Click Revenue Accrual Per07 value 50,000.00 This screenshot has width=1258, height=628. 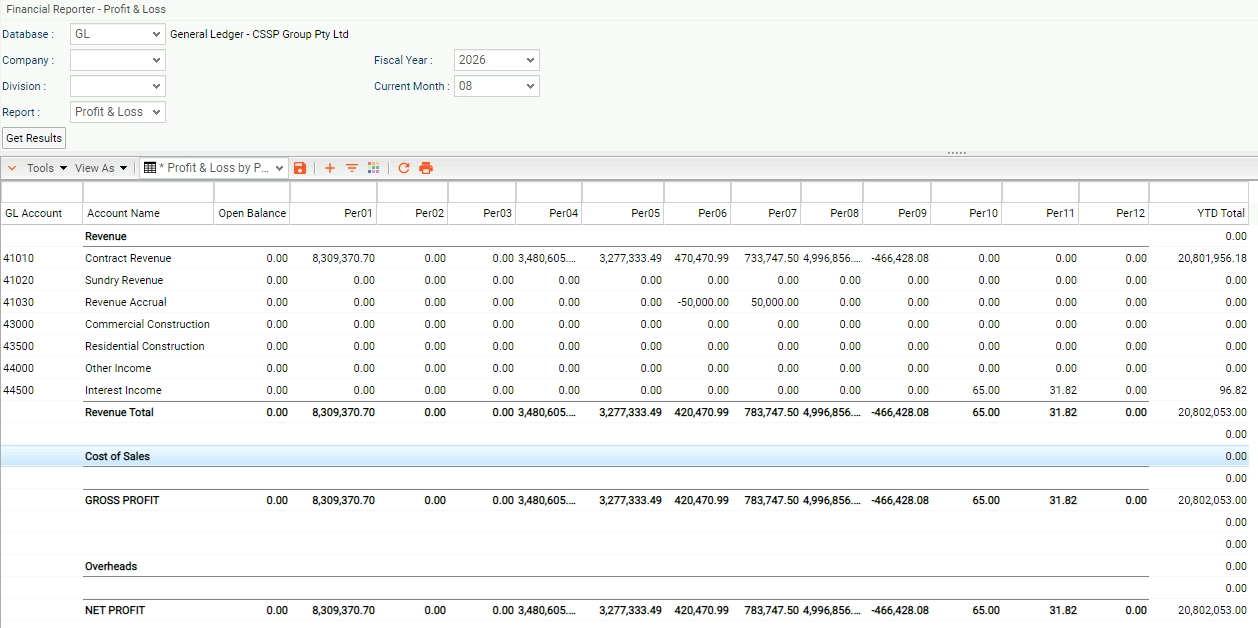[x=775, y=302]
